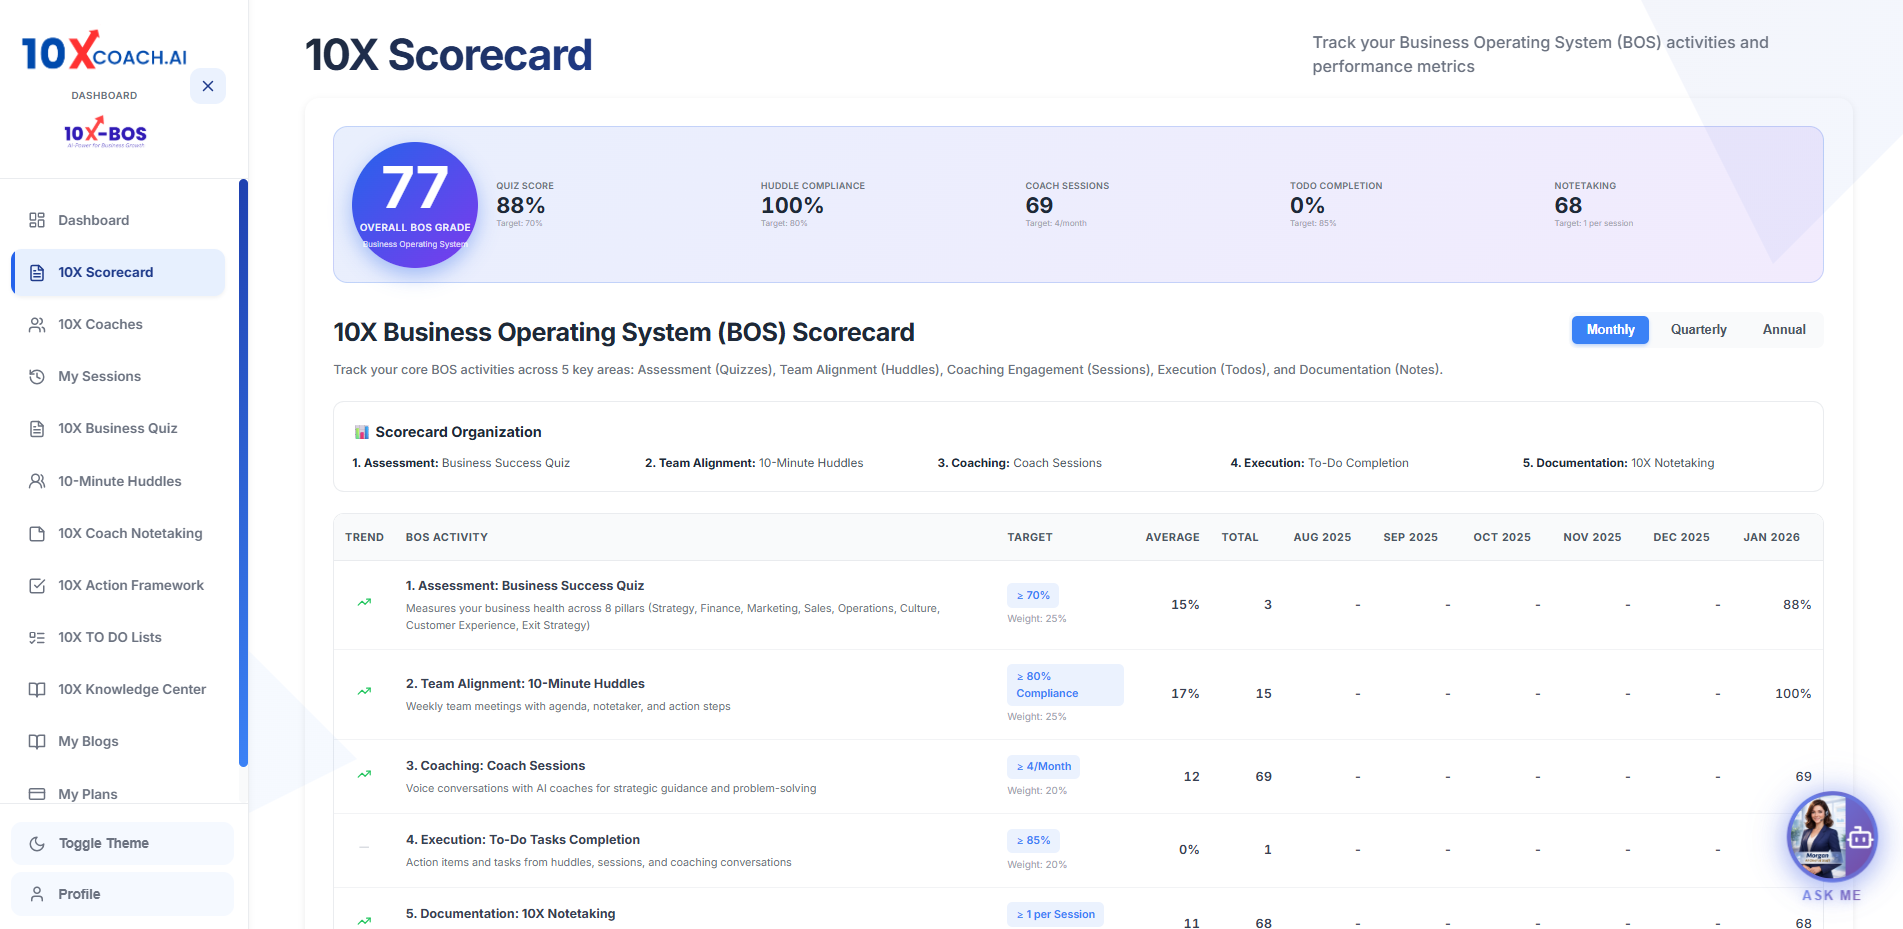Open My Blogs from sidebar
This screenshot has width=1903, height=929.
click(88, 741)
